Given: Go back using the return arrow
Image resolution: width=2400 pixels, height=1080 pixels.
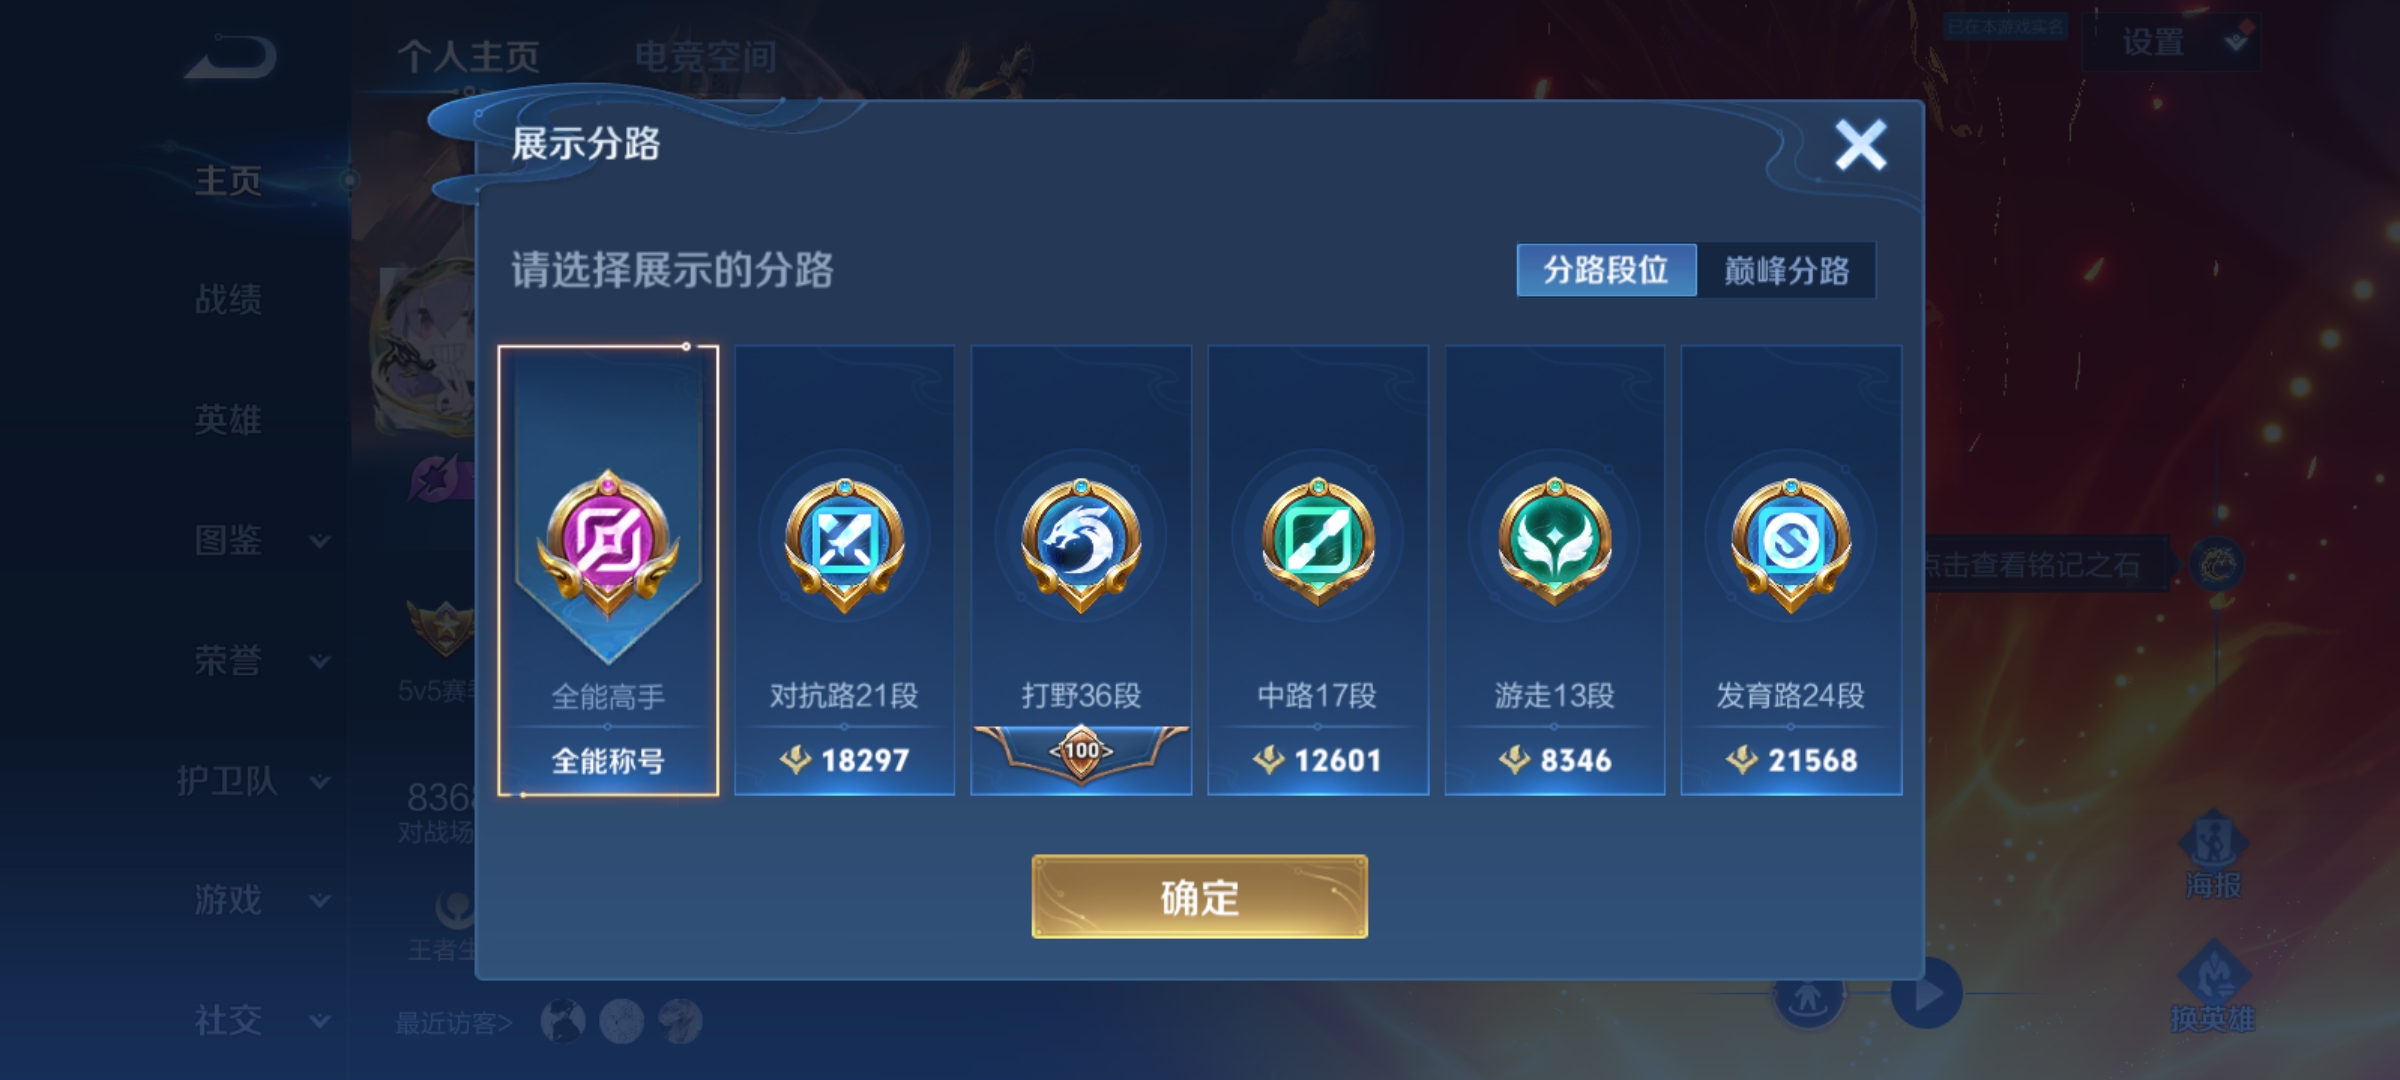Looking at the screenshot, I should pyautogui.click(x=231, y=56).
